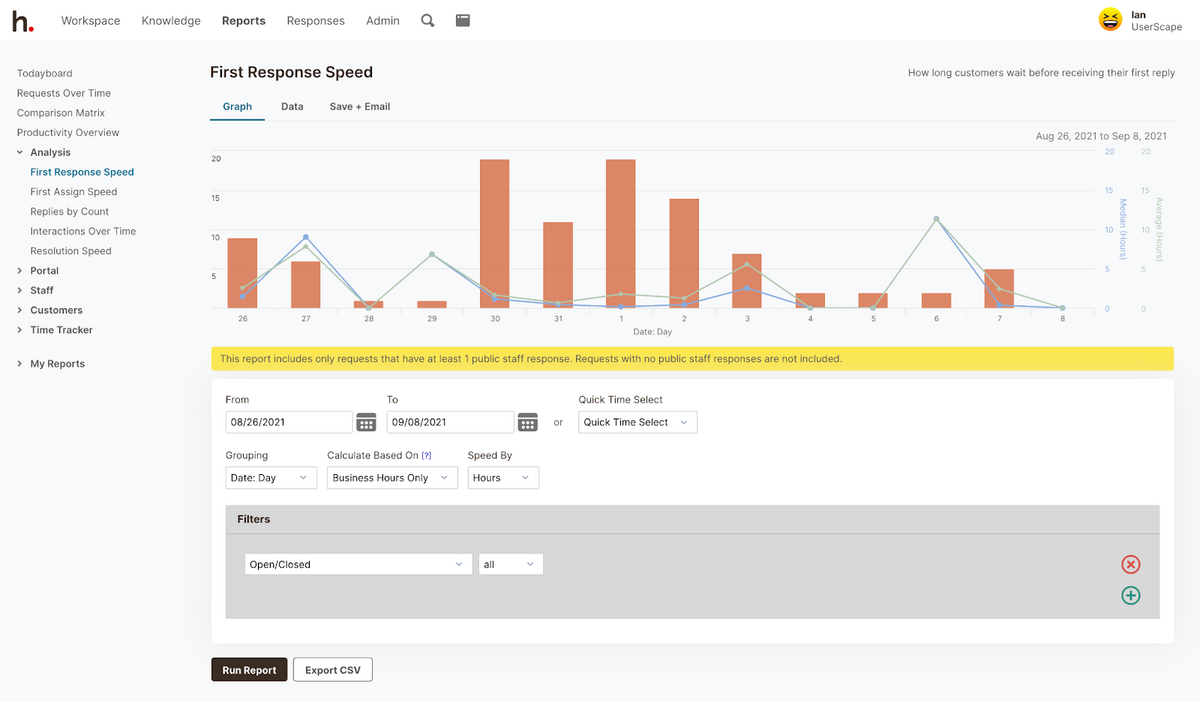
Task: Open the Save + Email tab
Action: (x=360, y=106)
